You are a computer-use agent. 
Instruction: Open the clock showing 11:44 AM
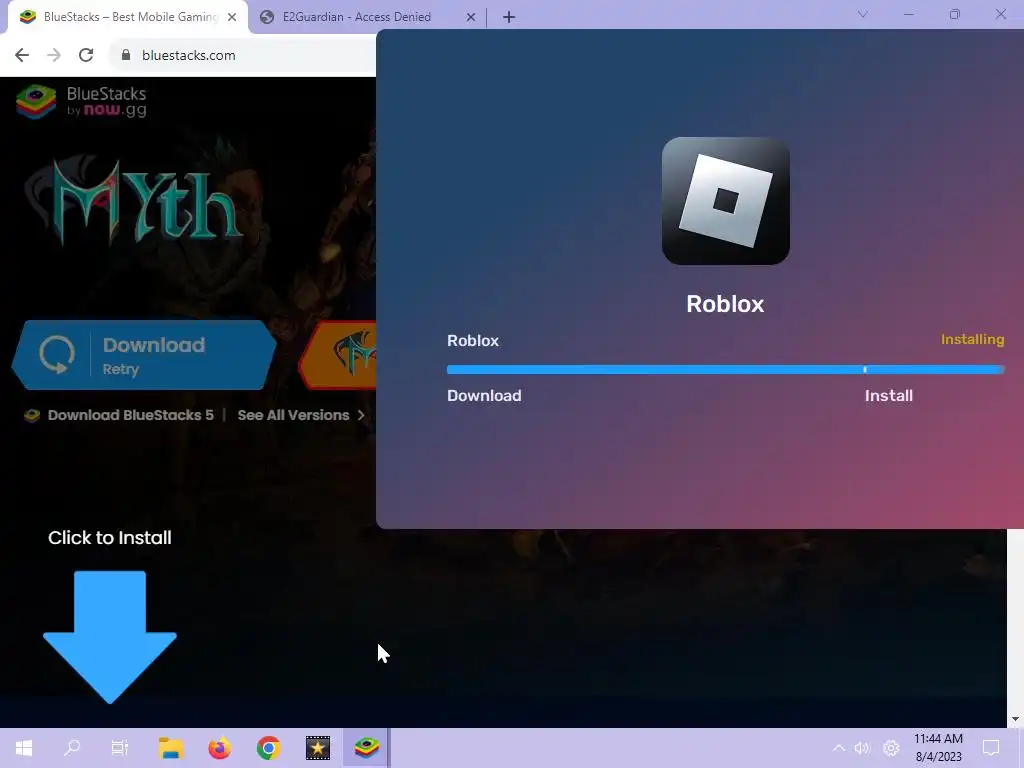point(938,748)
